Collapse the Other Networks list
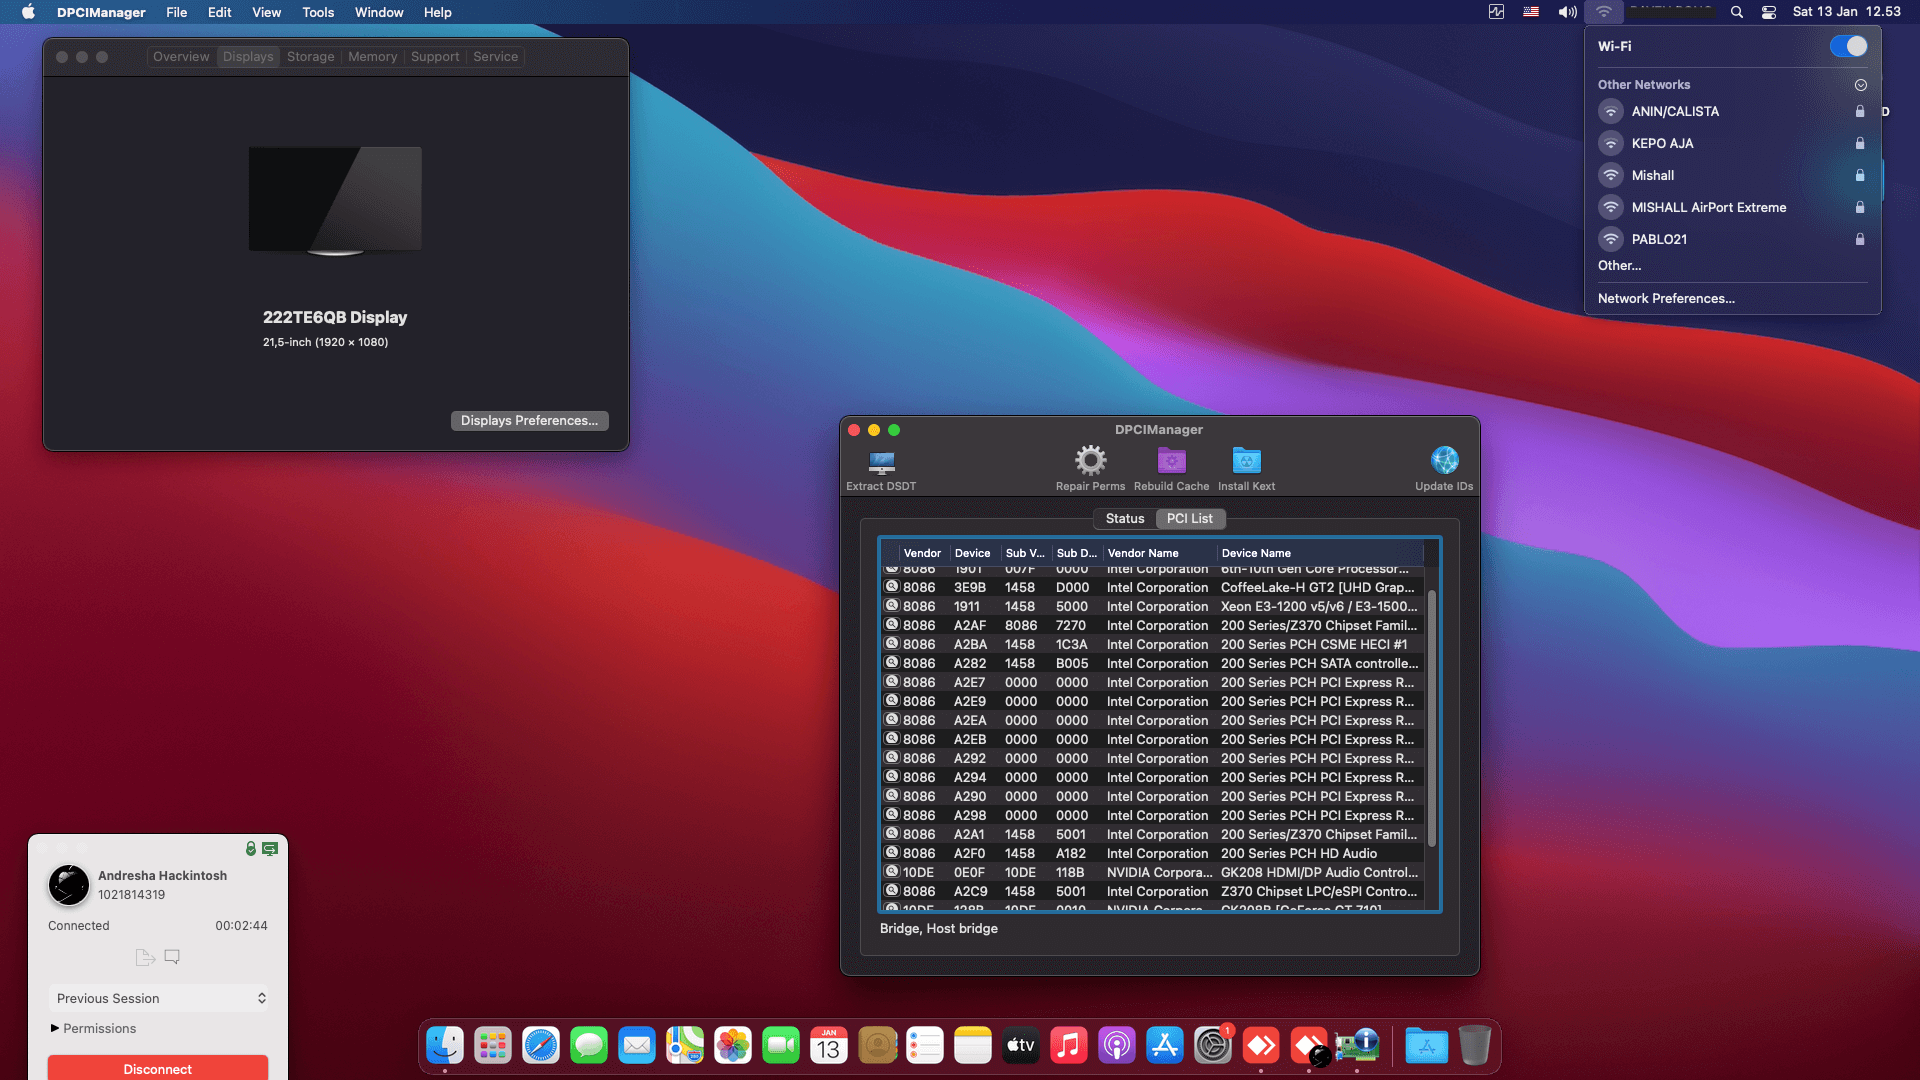 pos(1861,85)
